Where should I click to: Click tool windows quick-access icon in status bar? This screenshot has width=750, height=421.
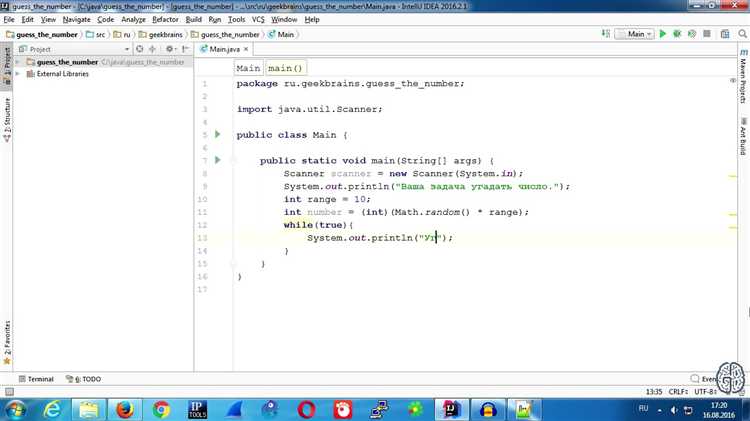(9, 392)
